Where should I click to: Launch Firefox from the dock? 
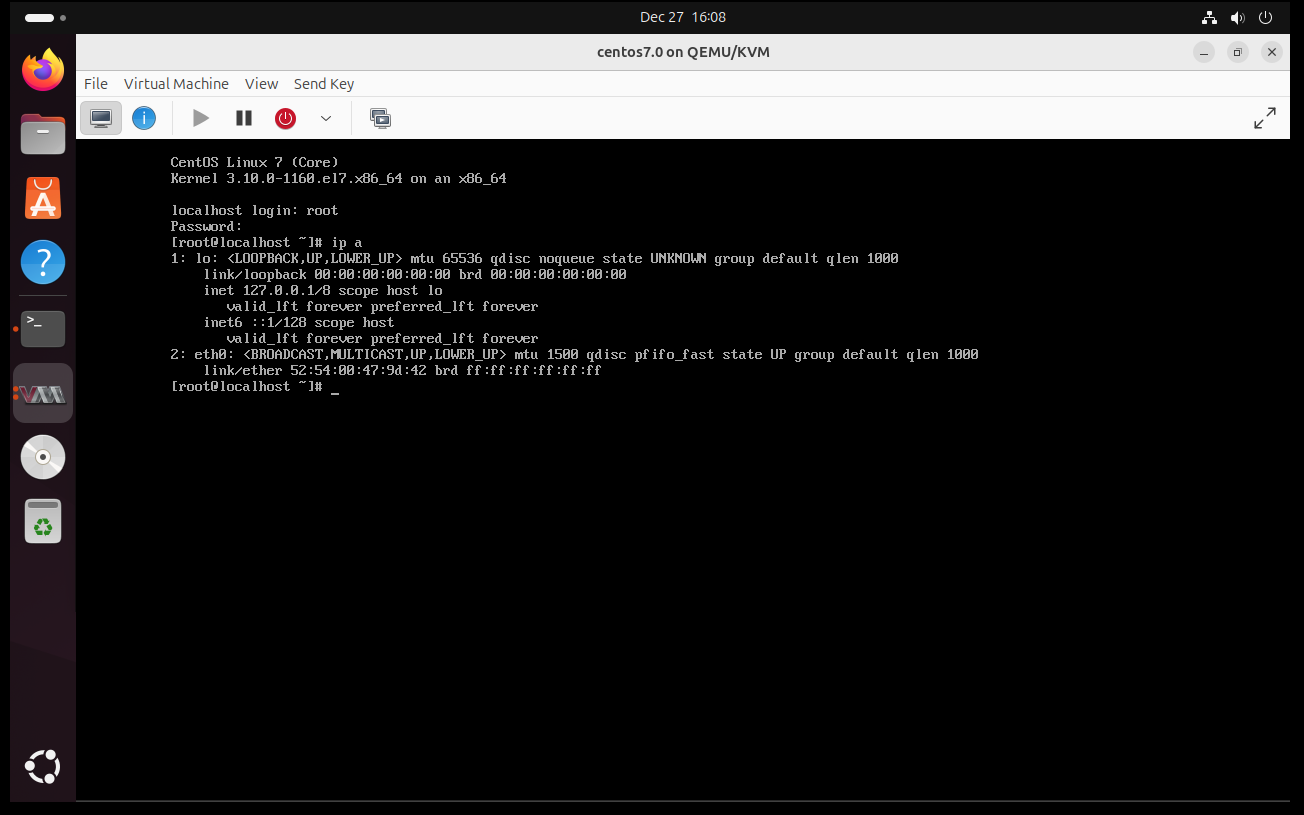[43, 69]
